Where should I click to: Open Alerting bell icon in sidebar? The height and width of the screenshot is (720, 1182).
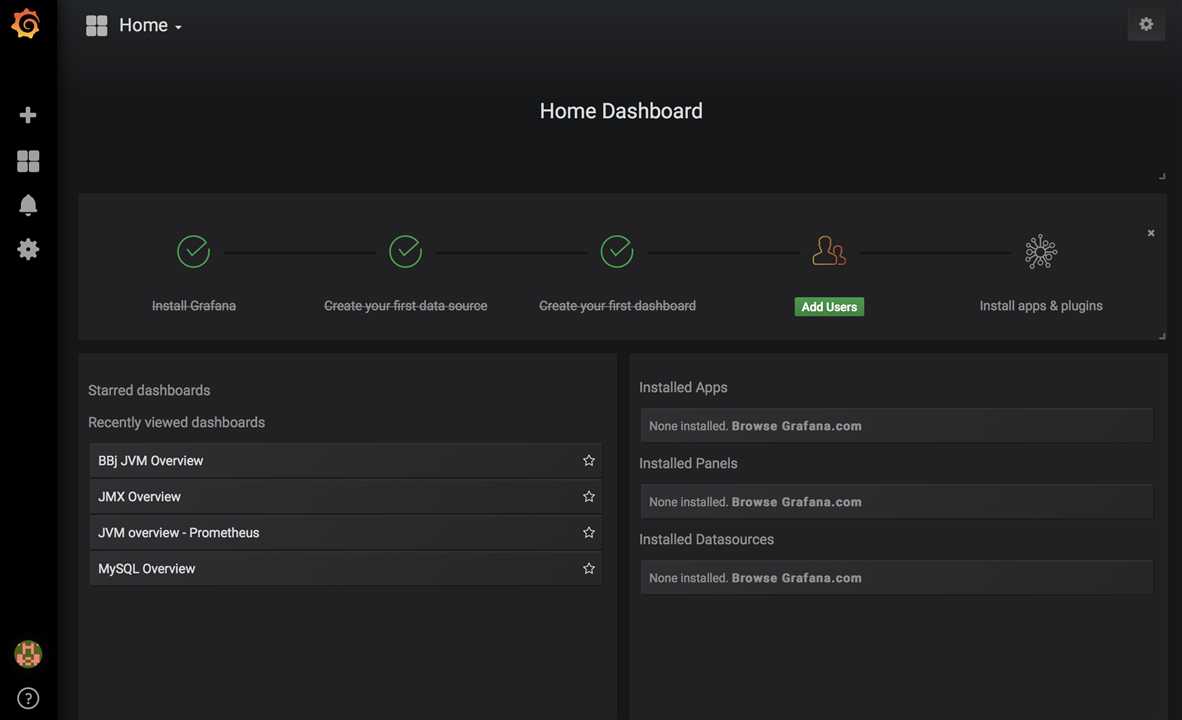pos(28,205)
